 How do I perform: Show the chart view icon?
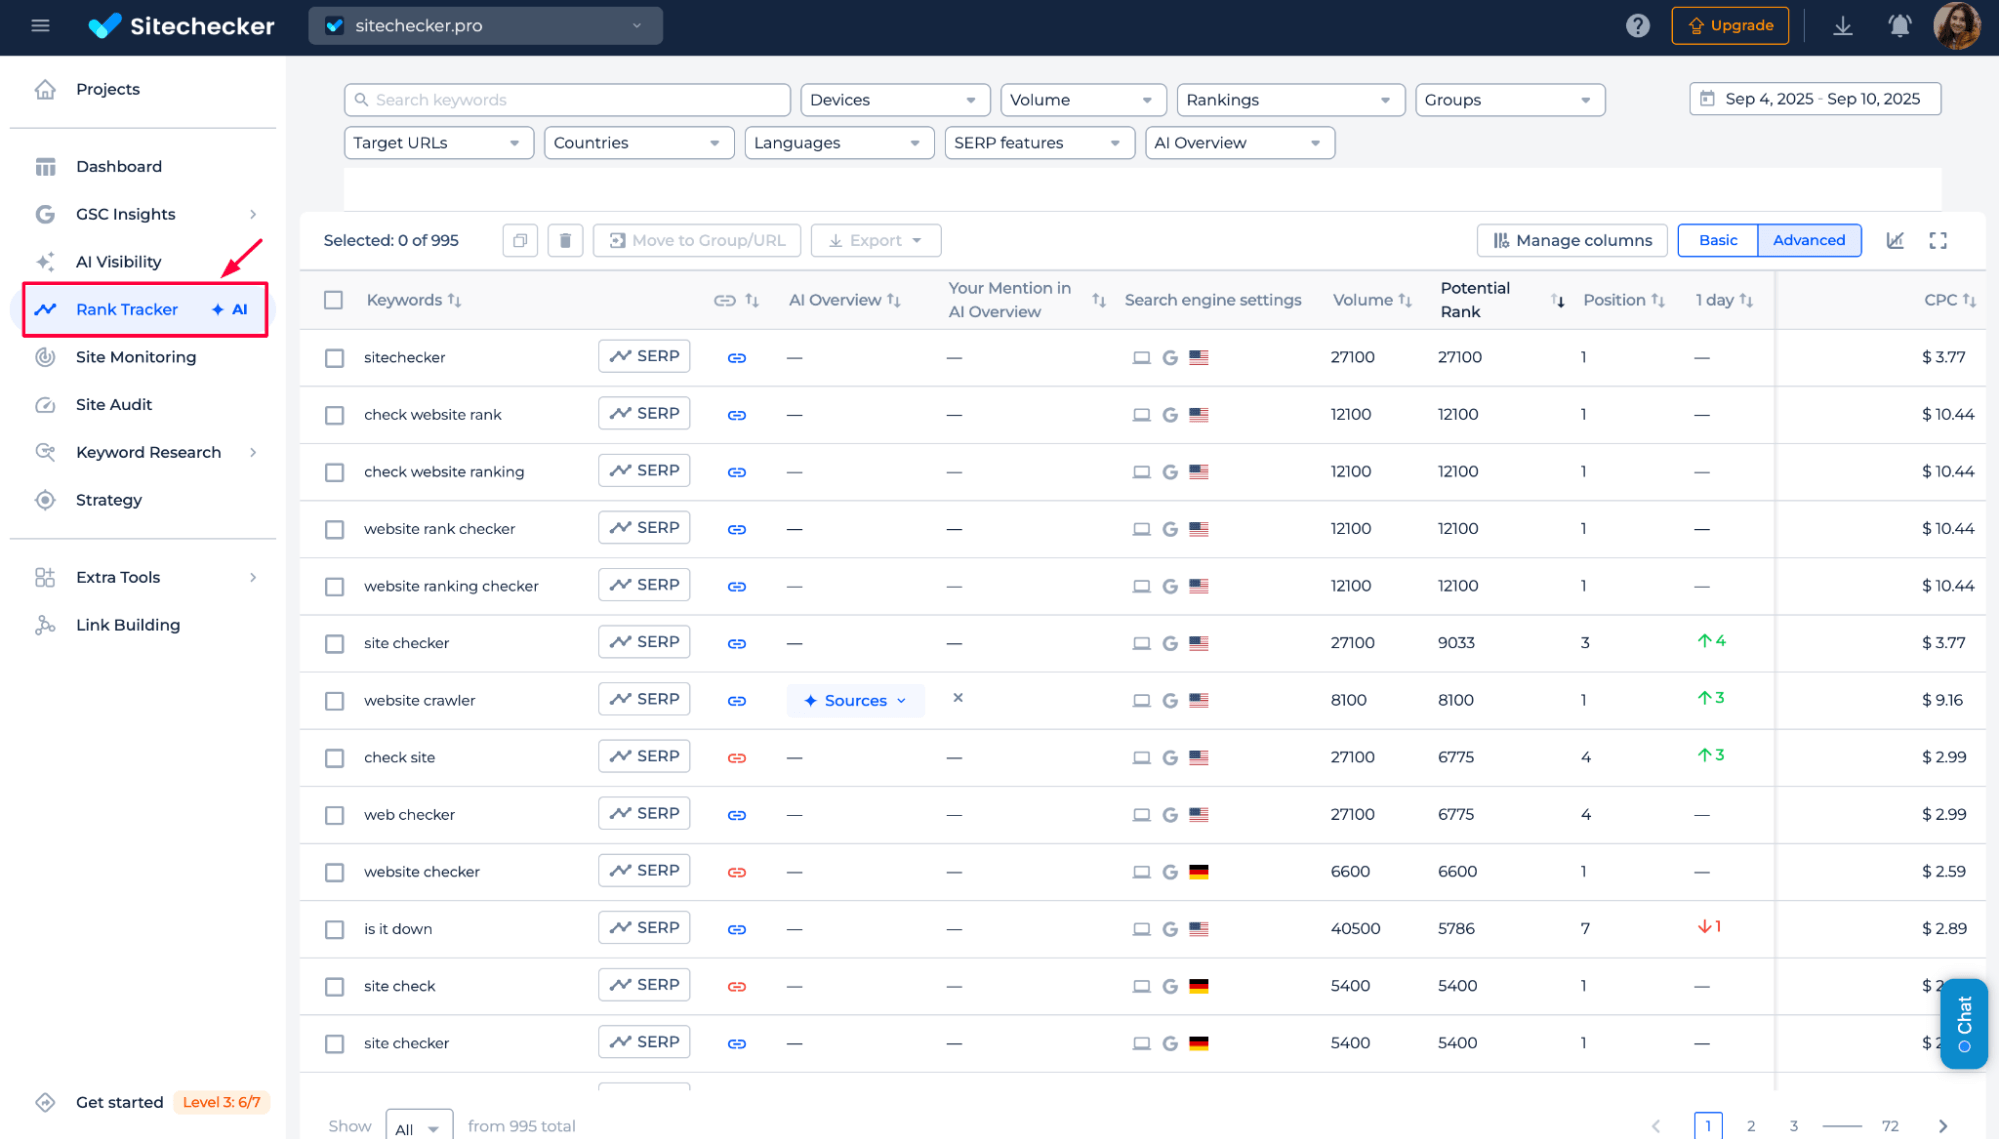pos(1895,240)
